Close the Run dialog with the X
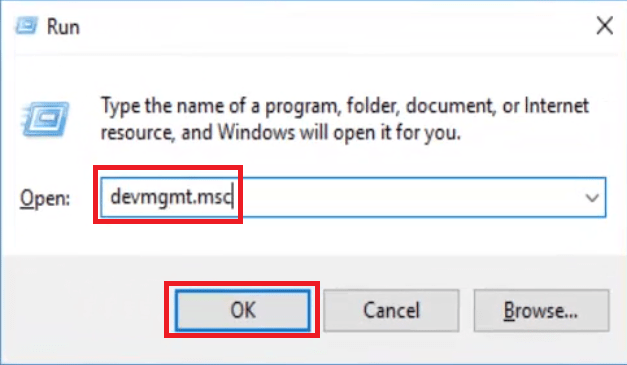 [x=605, y=26]
